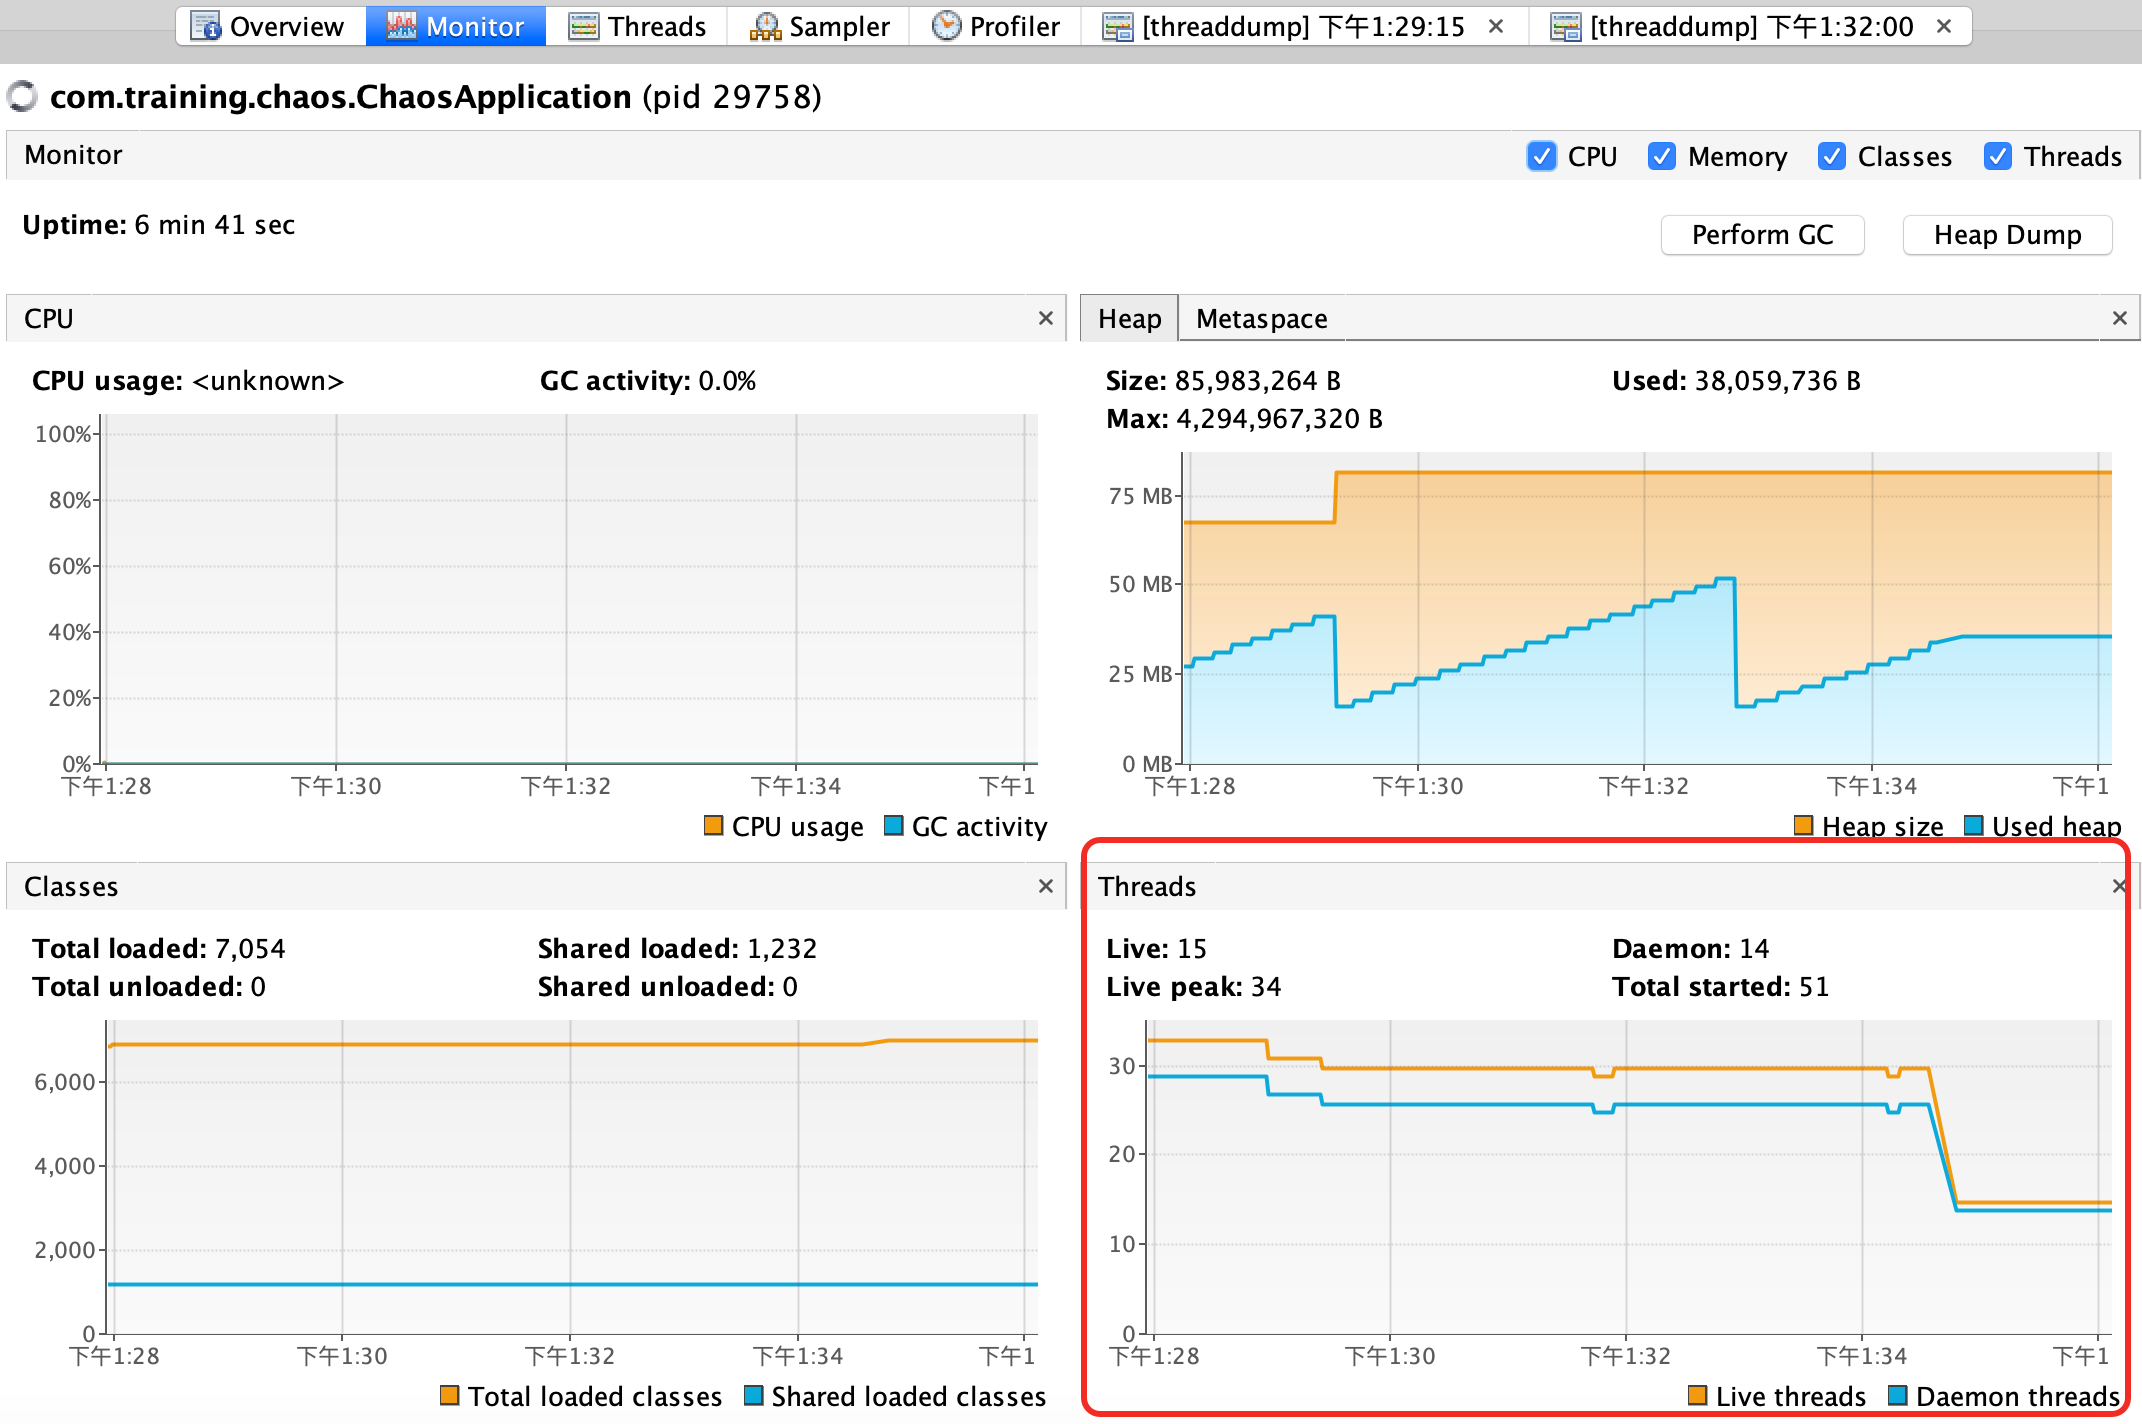Click the Overview tab icon
Viewport: 2142px width, 1424px height.
[206, 26]
